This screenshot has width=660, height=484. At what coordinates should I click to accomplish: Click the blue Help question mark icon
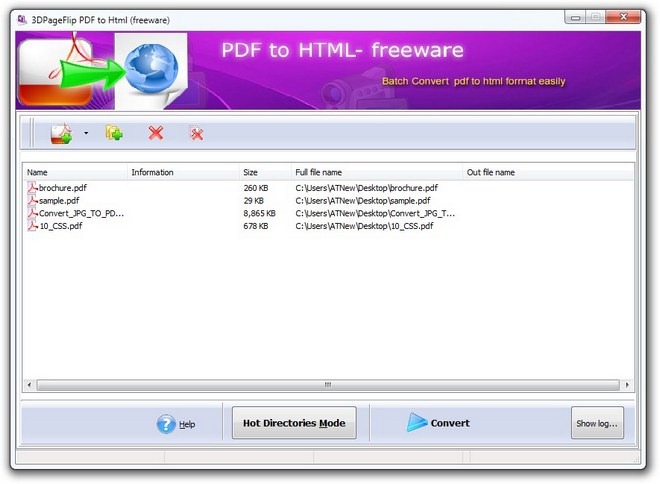[x=166, y=424]
